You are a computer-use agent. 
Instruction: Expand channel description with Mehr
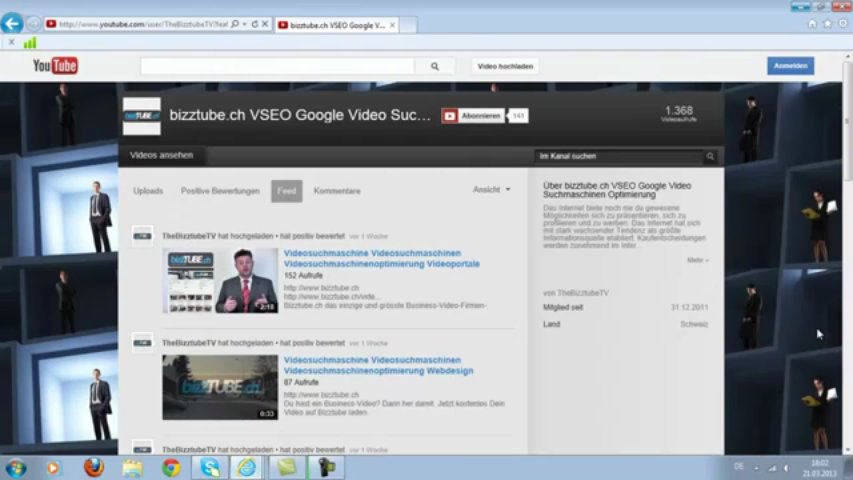pos(697,260)
